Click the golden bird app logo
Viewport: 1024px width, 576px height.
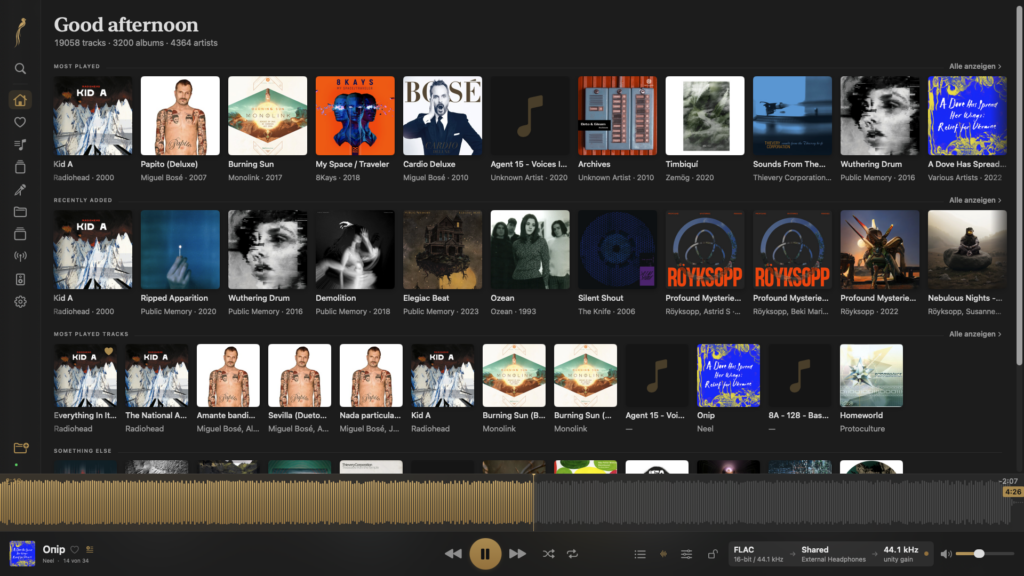[x=20, y=32]
